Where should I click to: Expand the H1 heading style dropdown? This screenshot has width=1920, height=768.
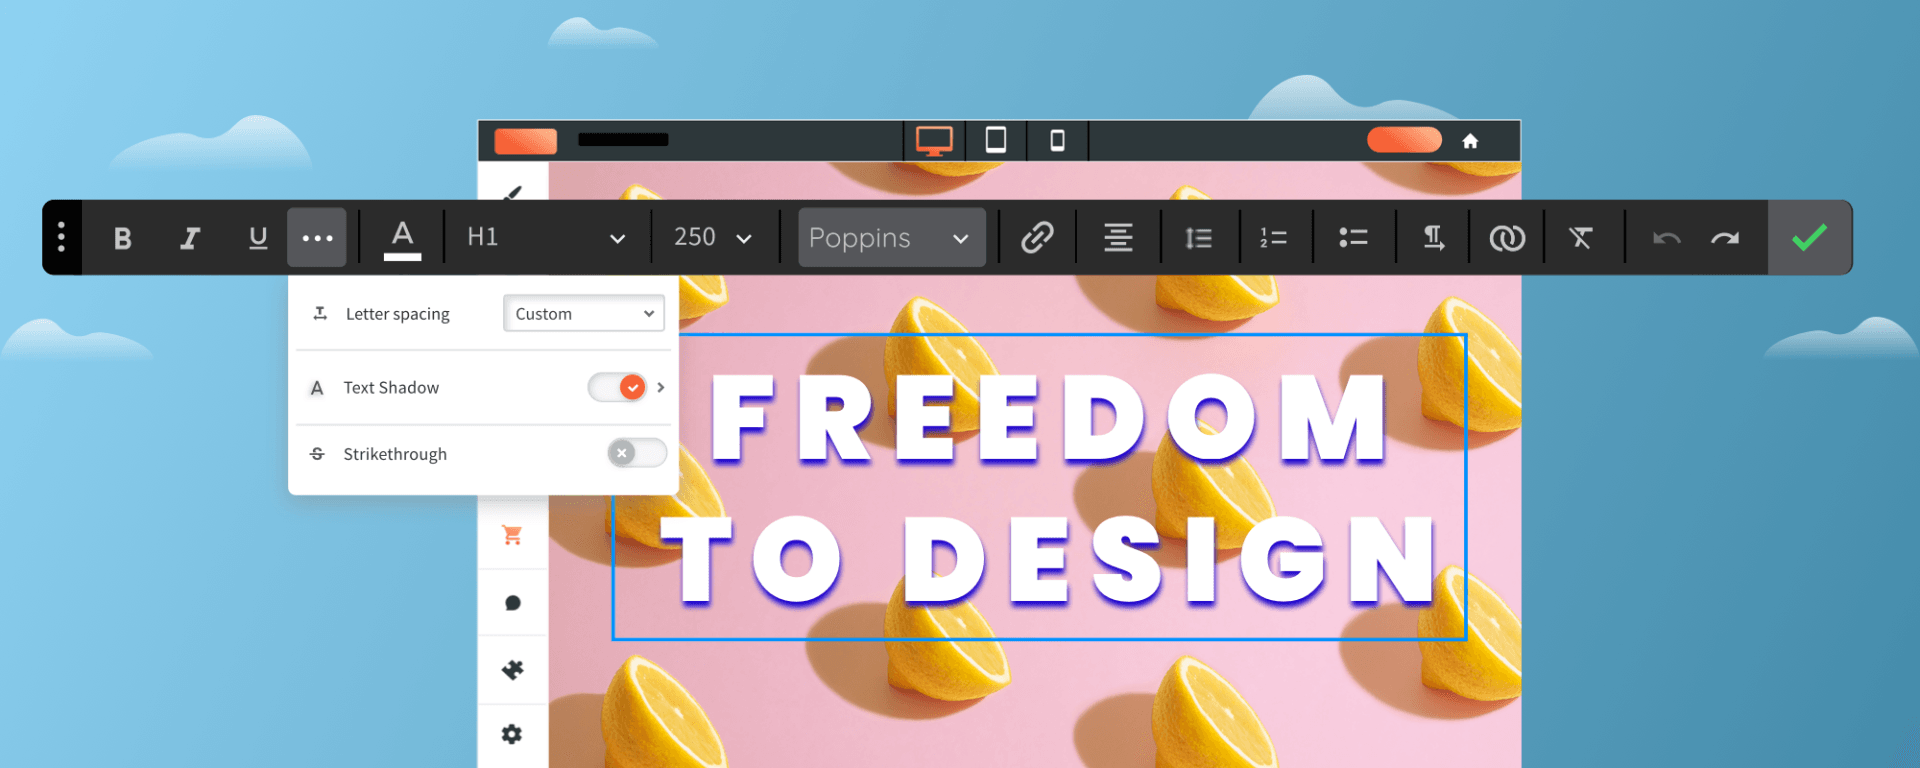tap(546, 238)
